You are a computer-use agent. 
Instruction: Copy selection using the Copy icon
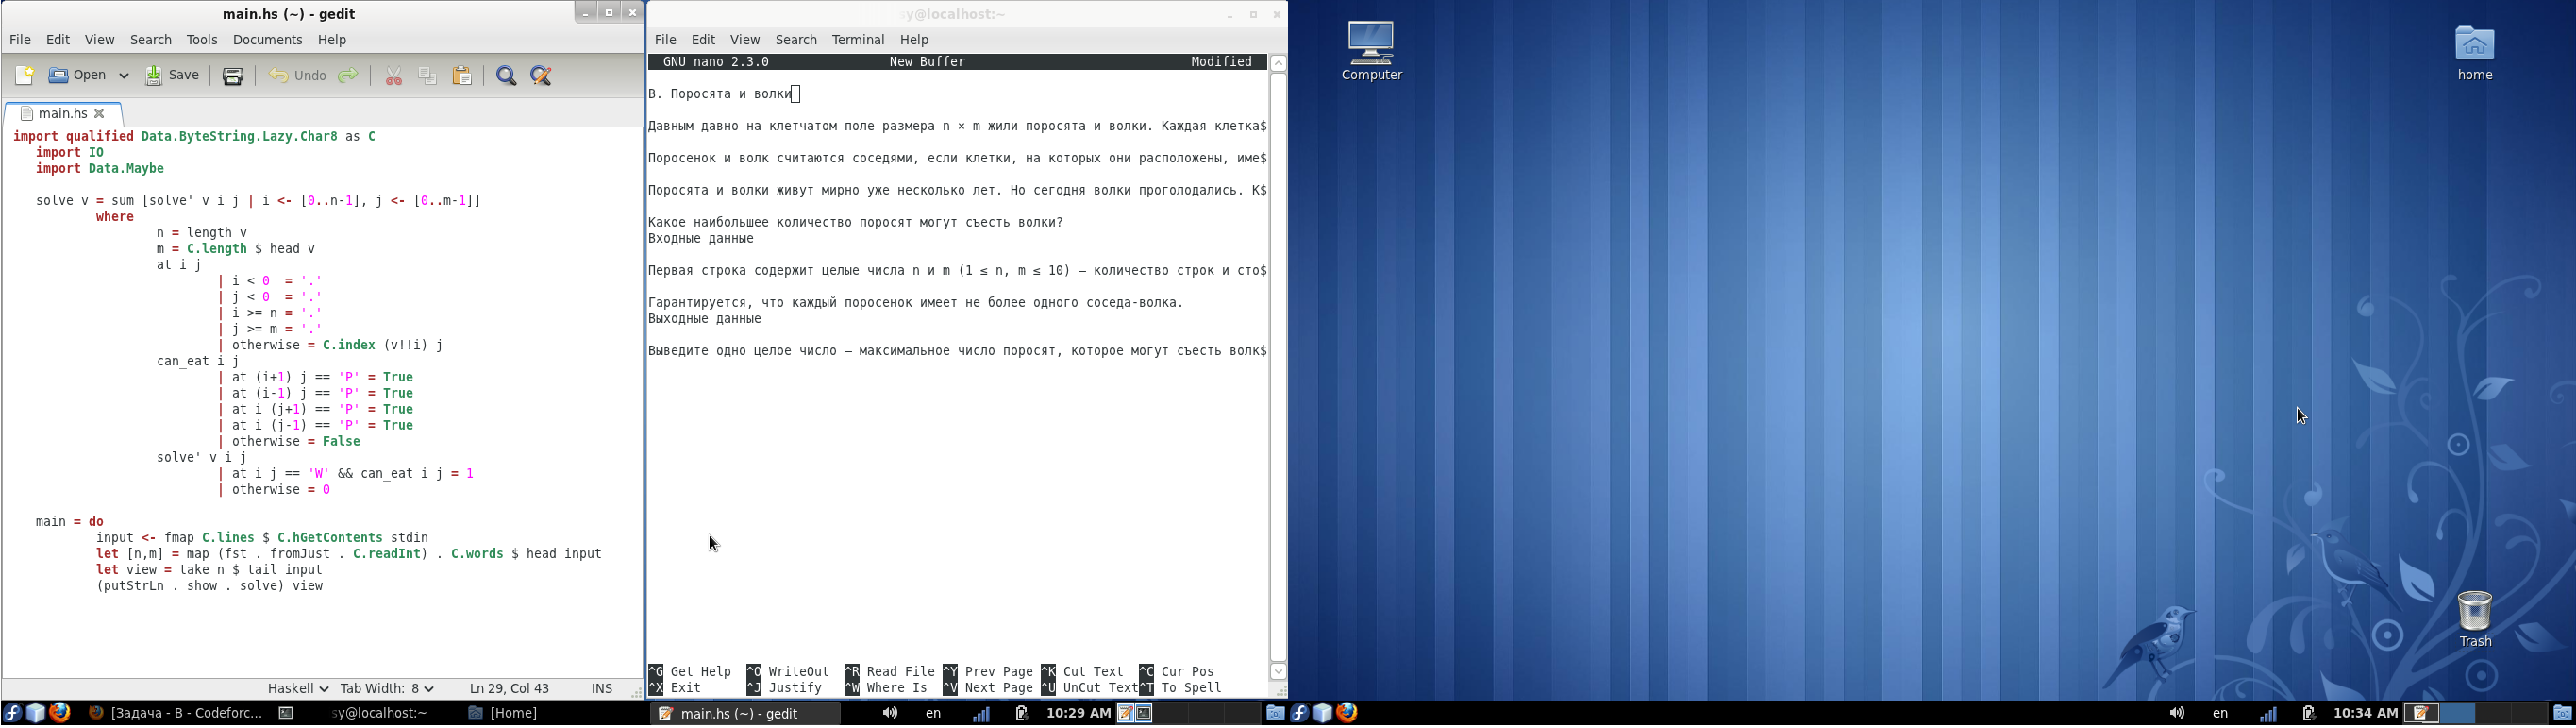click(x=428, y=76)
